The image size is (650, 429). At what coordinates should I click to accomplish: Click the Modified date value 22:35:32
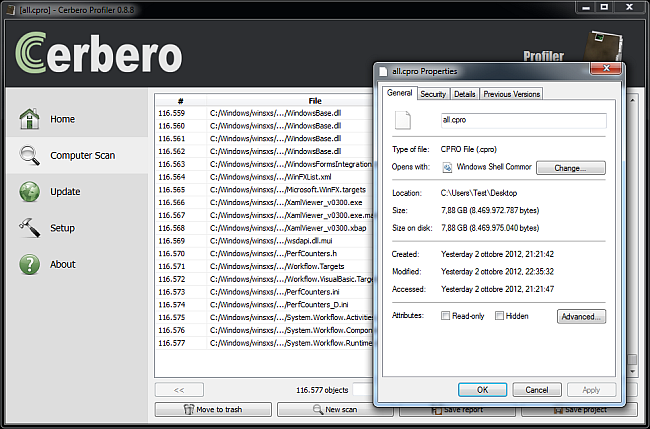pyautogui.click(x=497, y=271)
